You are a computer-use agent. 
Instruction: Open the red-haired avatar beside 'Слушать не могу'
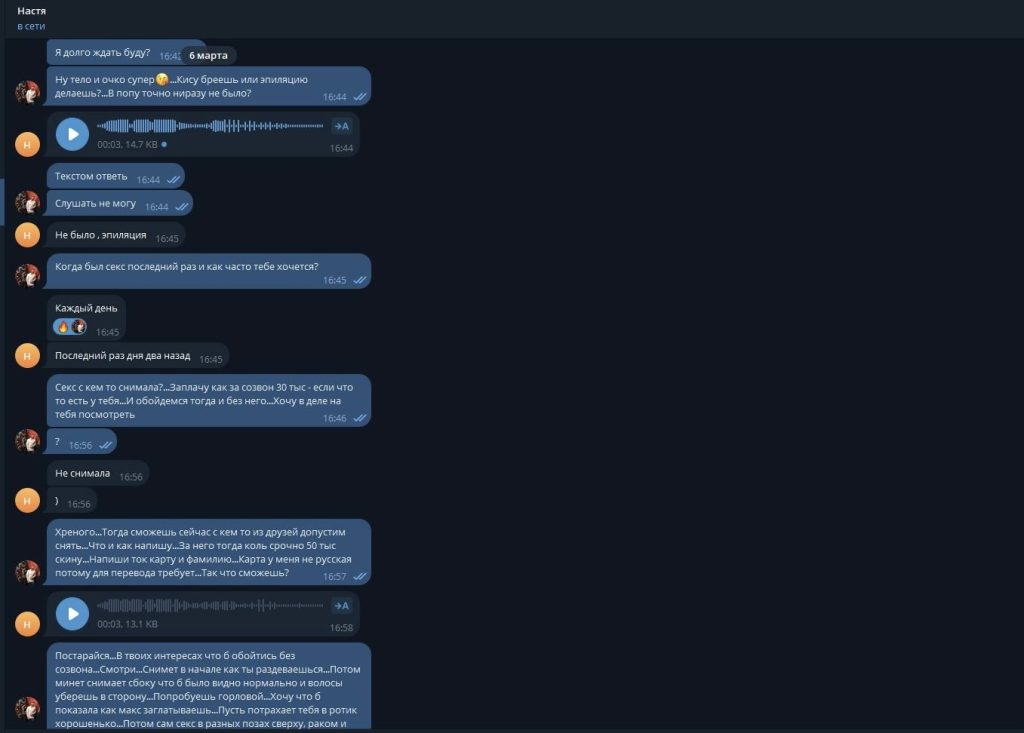point(27,203)
